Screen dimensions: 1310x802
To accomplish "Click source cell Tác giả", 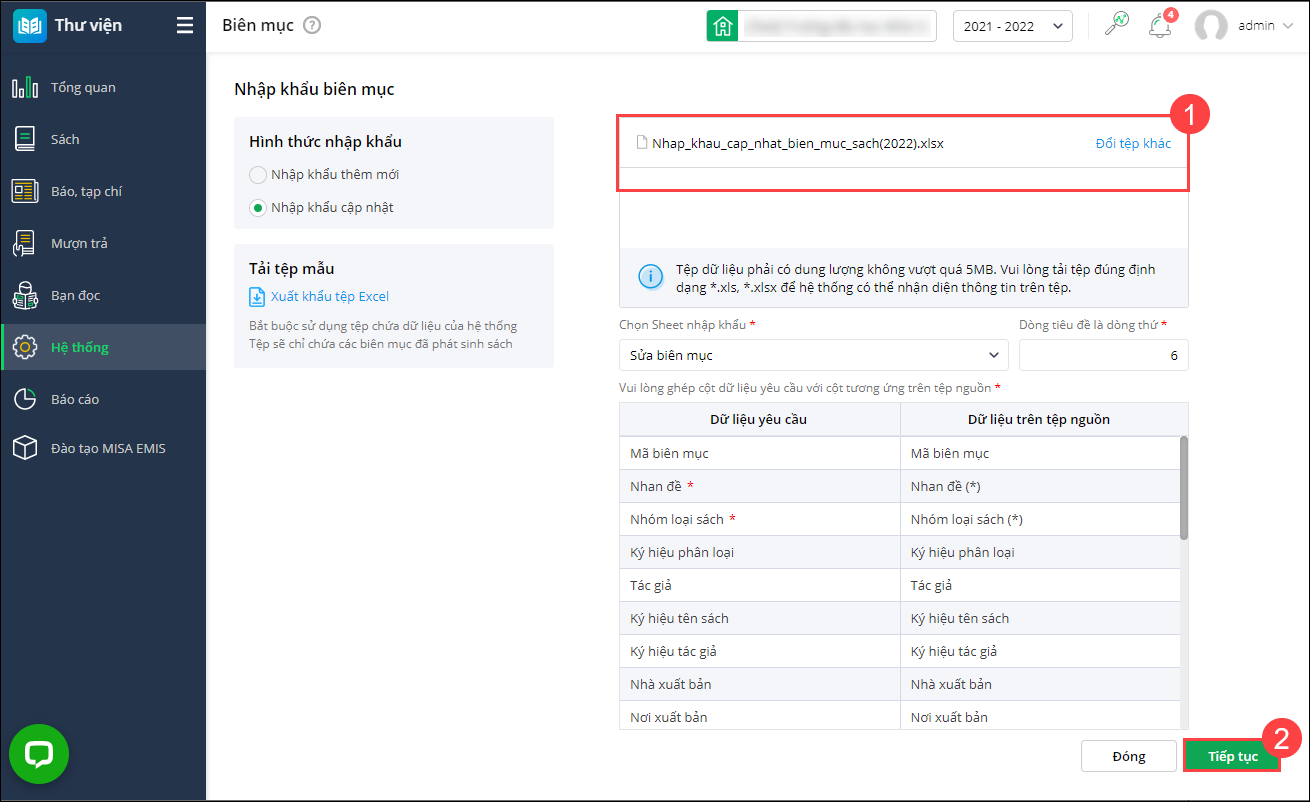I will pyautogui.click(x=1040, y=585).
